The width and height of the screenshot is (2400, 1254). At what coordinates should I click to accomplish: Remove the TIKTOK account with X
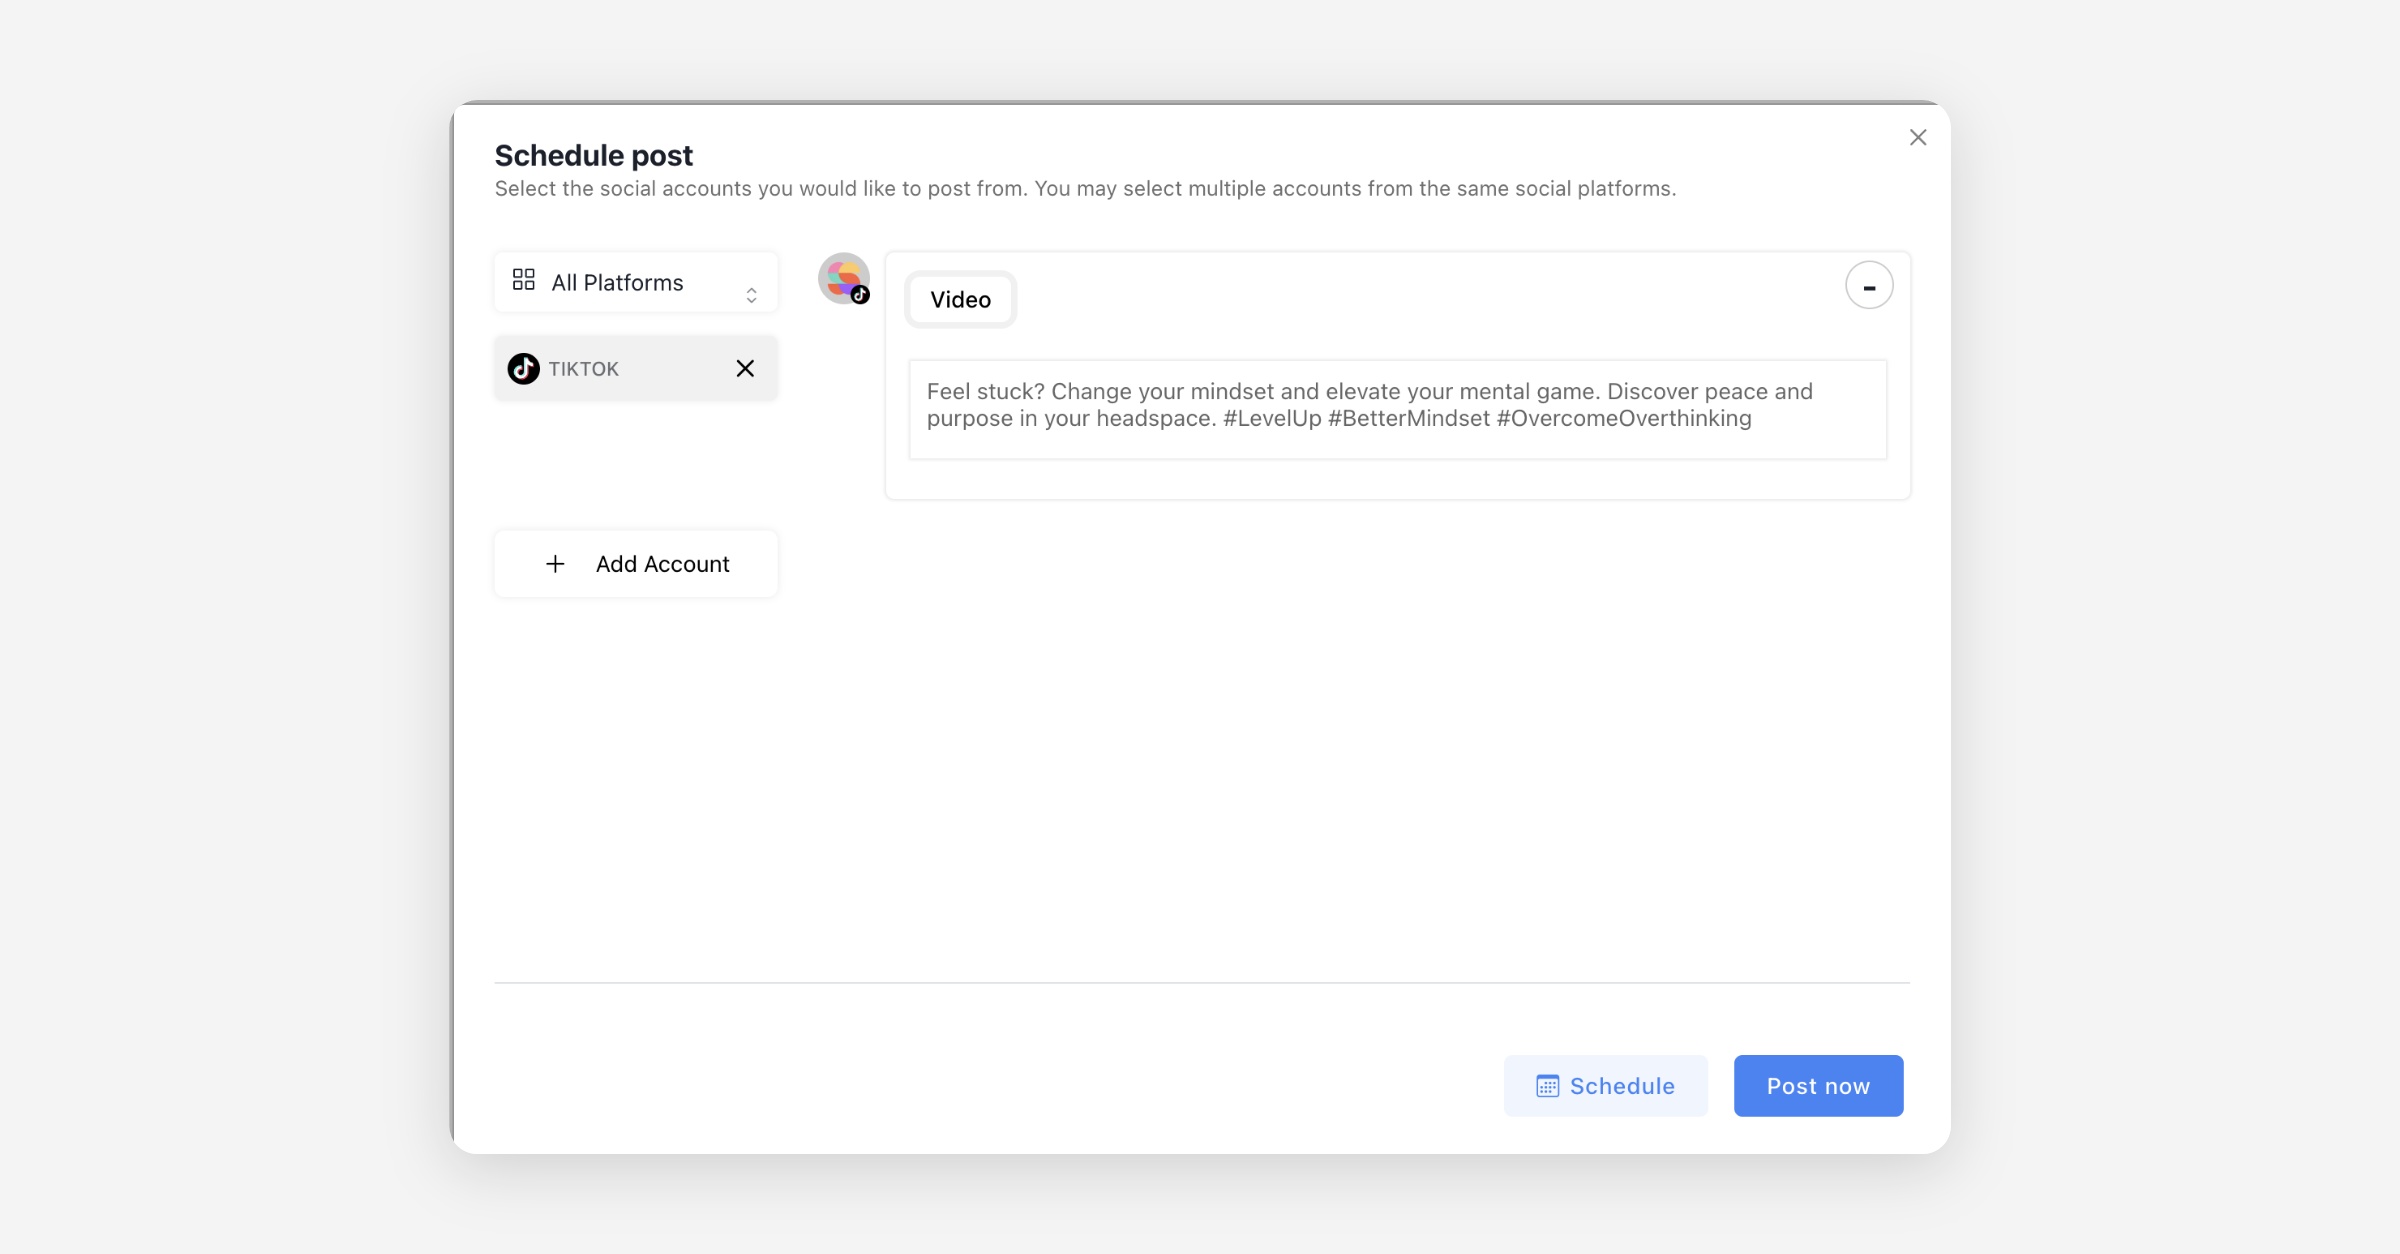point(745,369)
